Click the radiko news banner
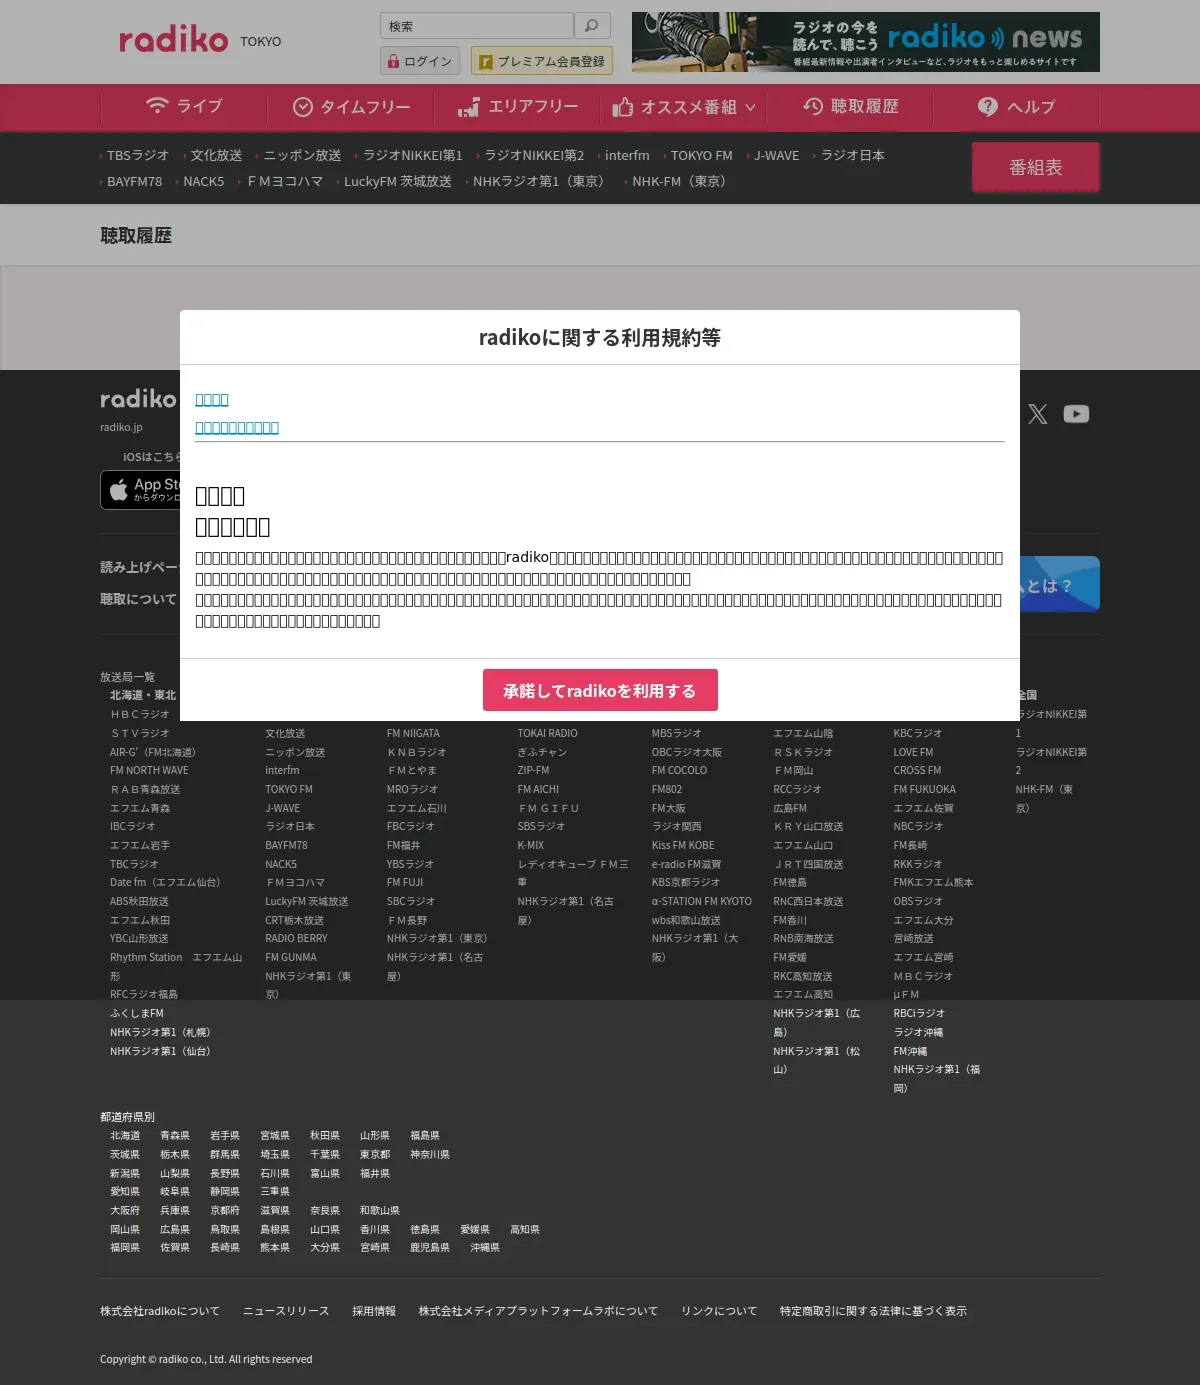The width and height of the screenshot is (1200, 1385). point(866,42)
